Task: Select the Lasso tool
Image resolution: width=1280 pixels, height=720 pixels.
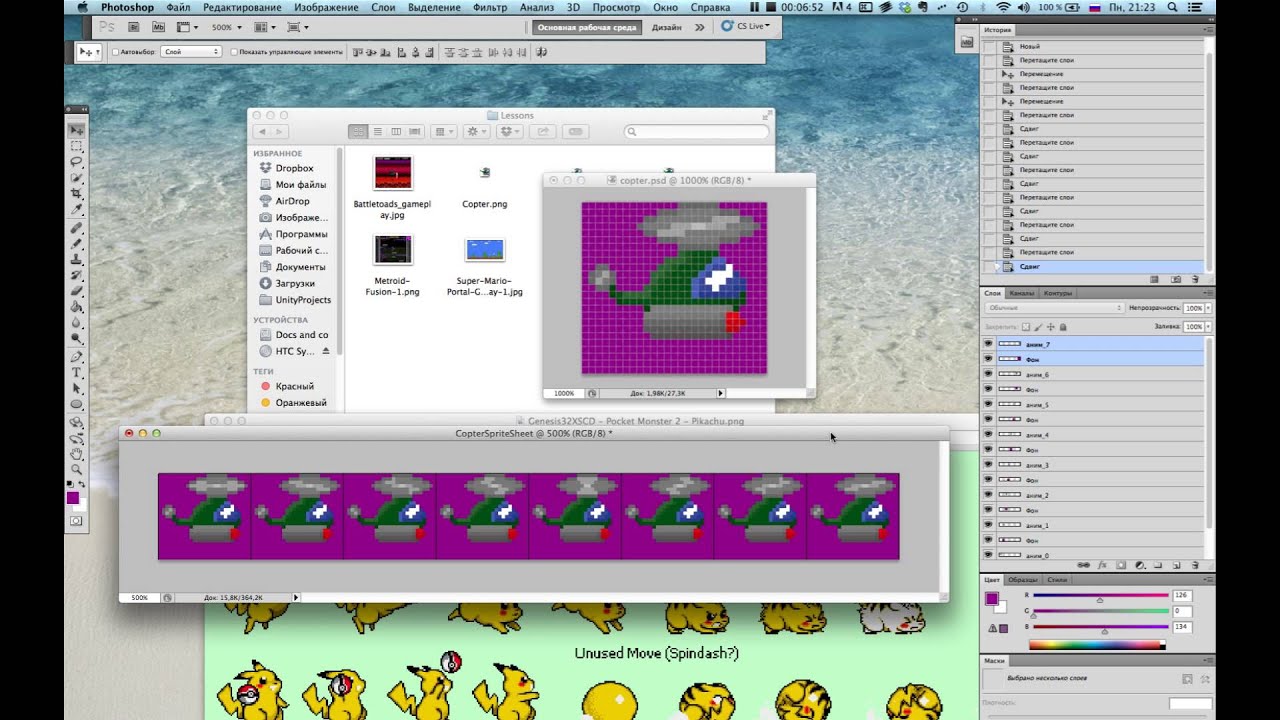Action: 77,161
